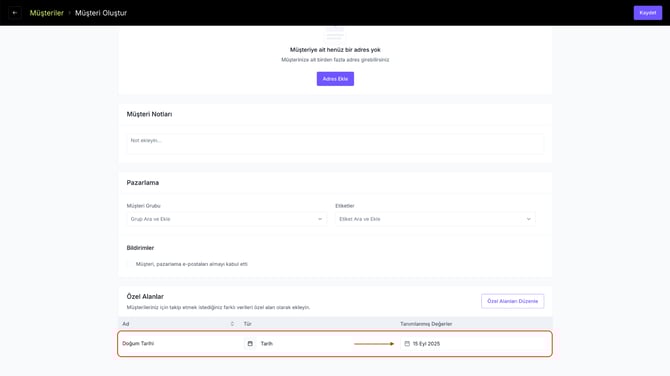
Task: Sort by the Ad column sort icon
Action: click(232, 324)
